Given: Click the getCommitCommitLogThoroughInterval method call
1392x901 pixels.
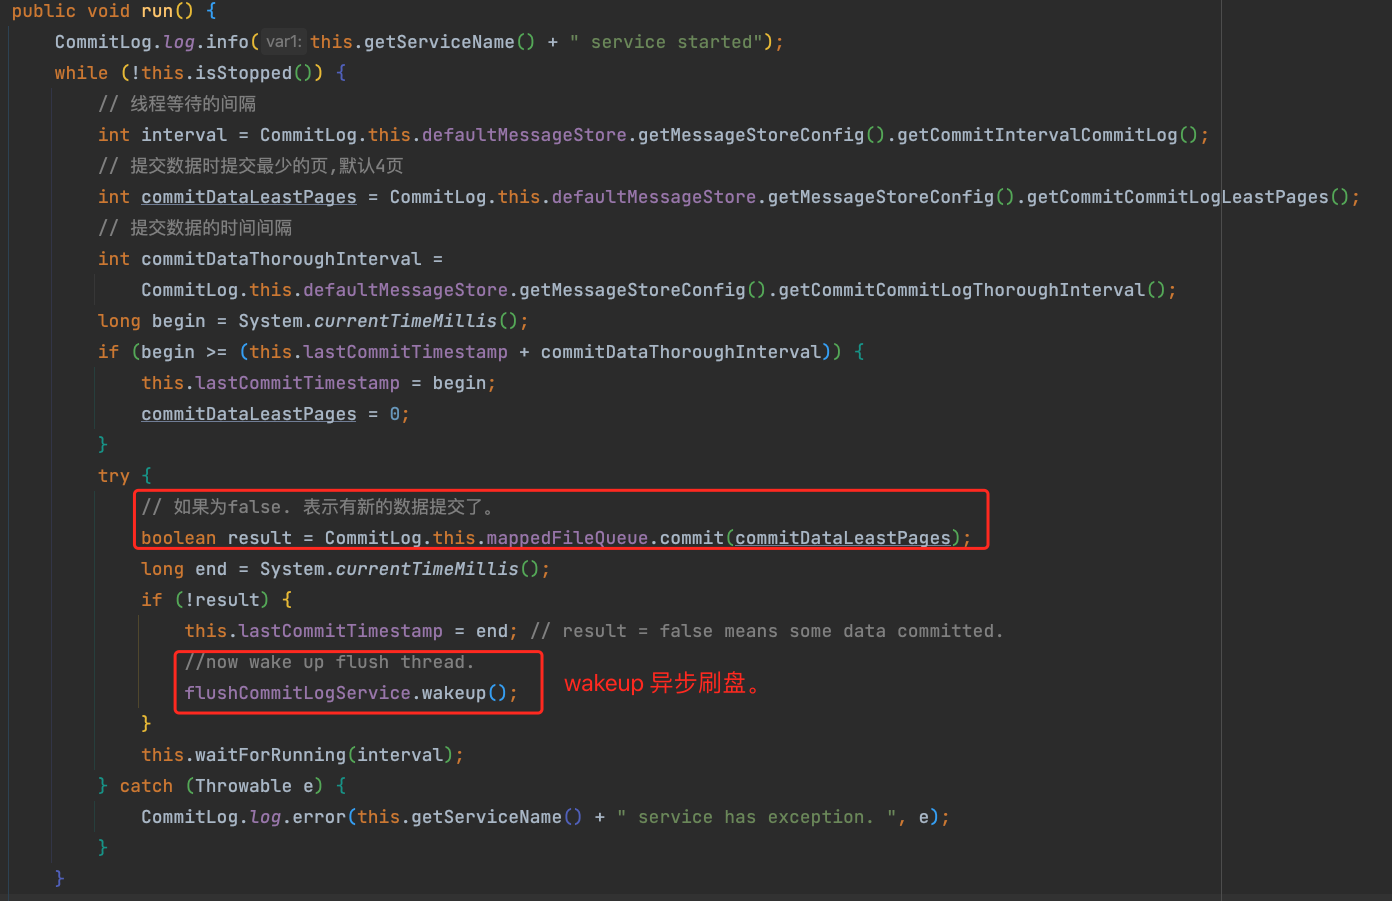Looking at the screenshot, I should [961, 290].
